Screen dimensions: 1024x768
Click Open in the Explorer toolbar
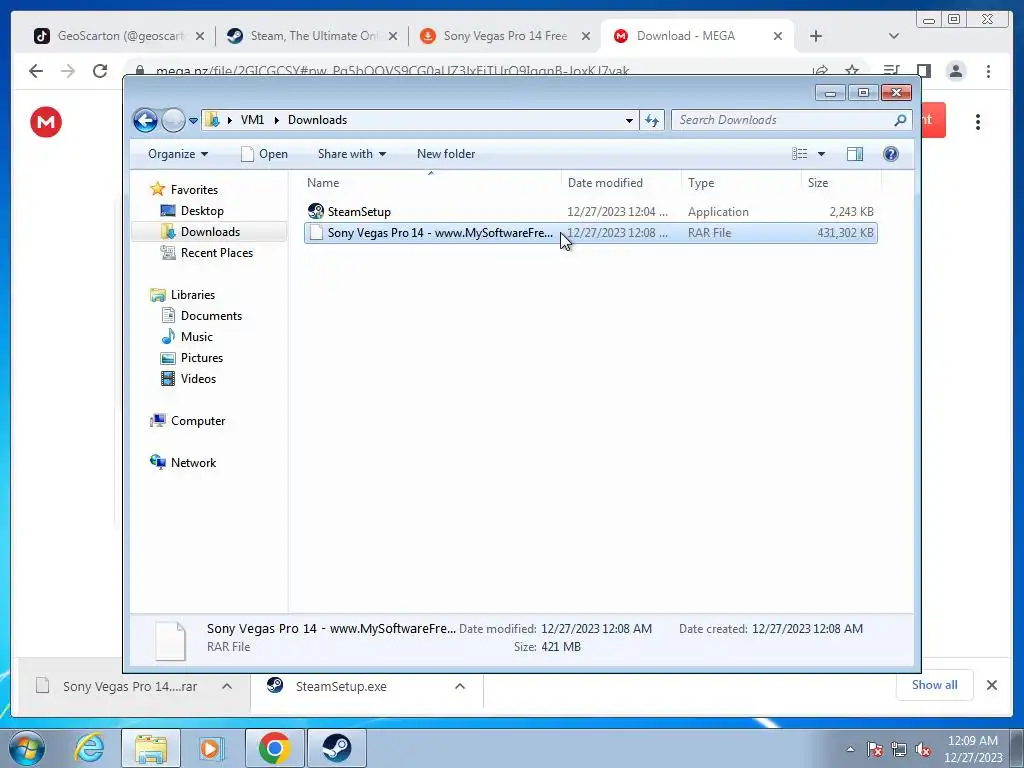tap(264, 154)
